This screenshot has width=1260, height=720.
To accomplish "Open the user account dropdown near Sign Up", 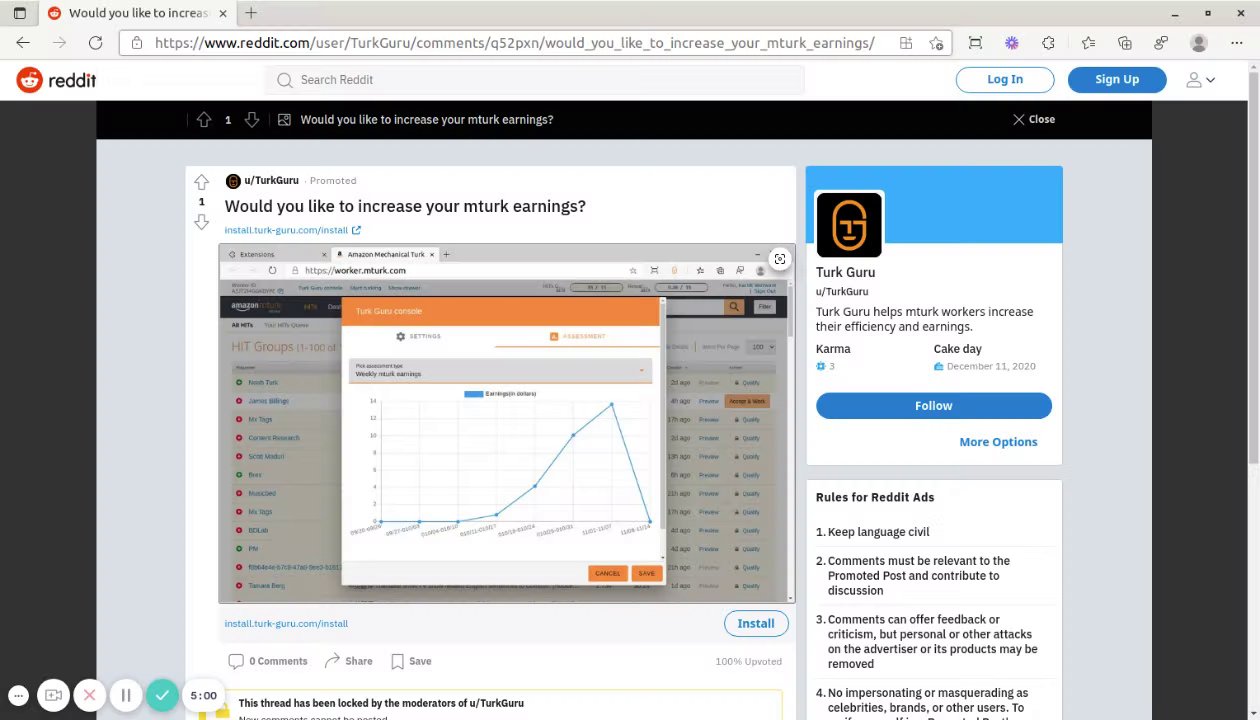I will [x=1200, y=80].
